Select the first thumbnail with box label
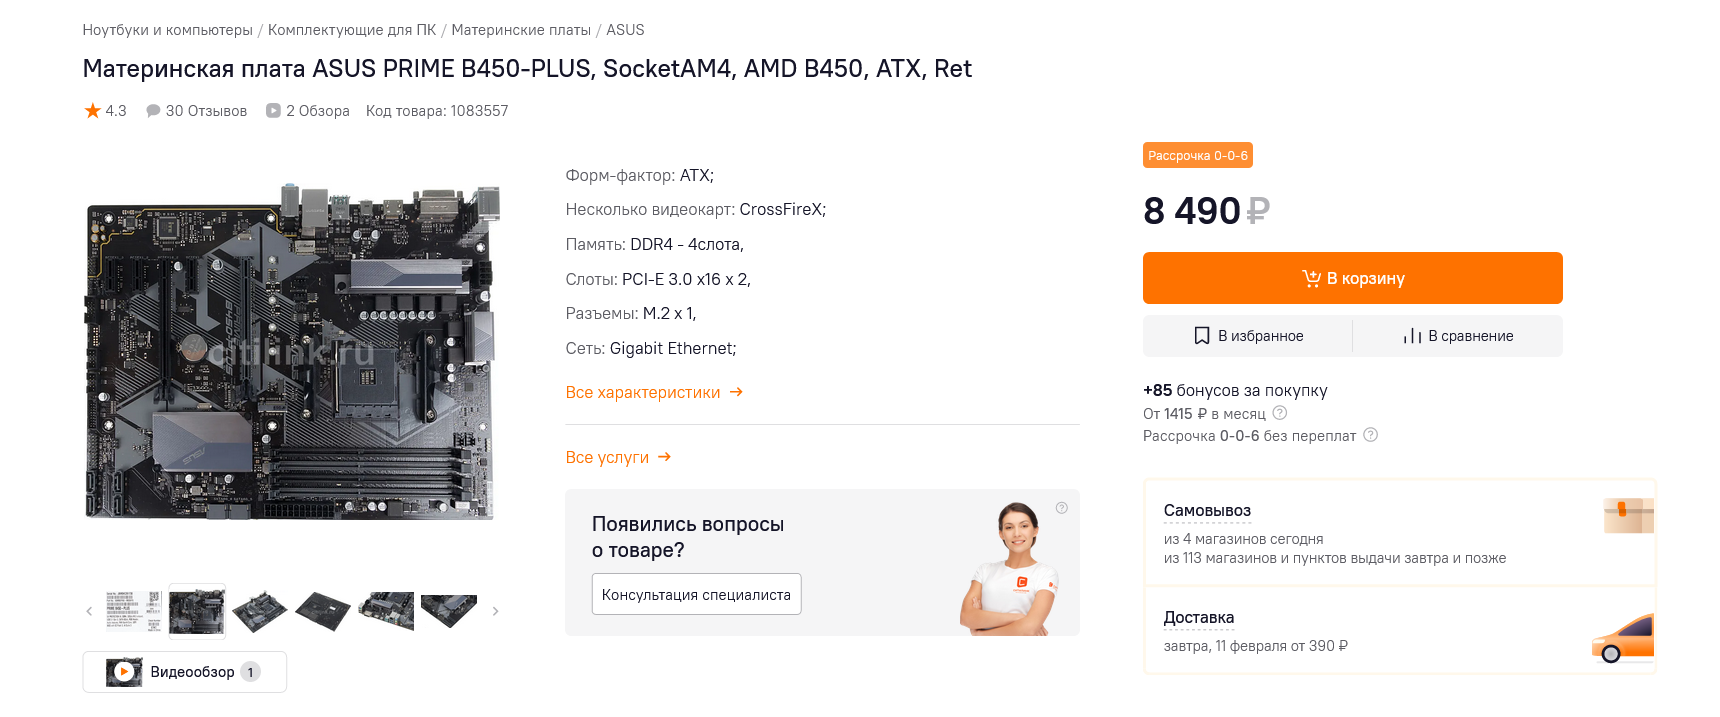 click(133, 610)
